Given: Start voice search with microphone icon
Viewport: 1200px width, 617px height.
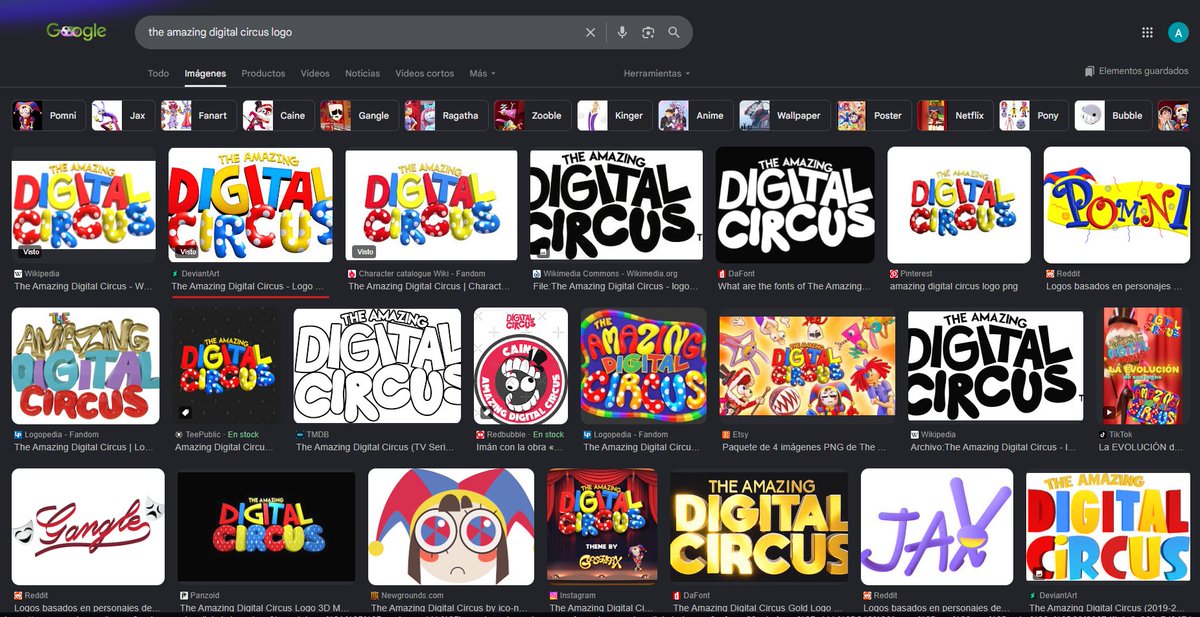Looking at the screenshot, I should 622,32.
